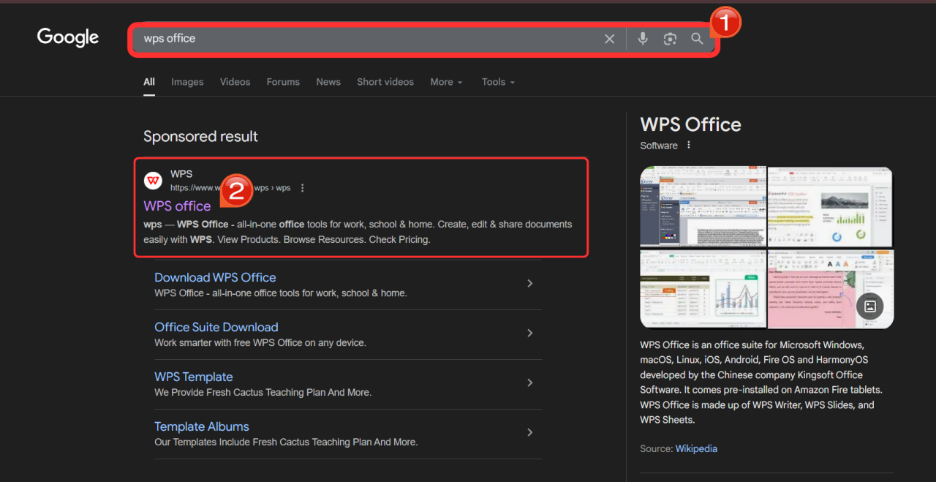Open the three-dot menu beside the WPS URL
This screenshot has width=936, height=482.
click(x=302, y=188)
